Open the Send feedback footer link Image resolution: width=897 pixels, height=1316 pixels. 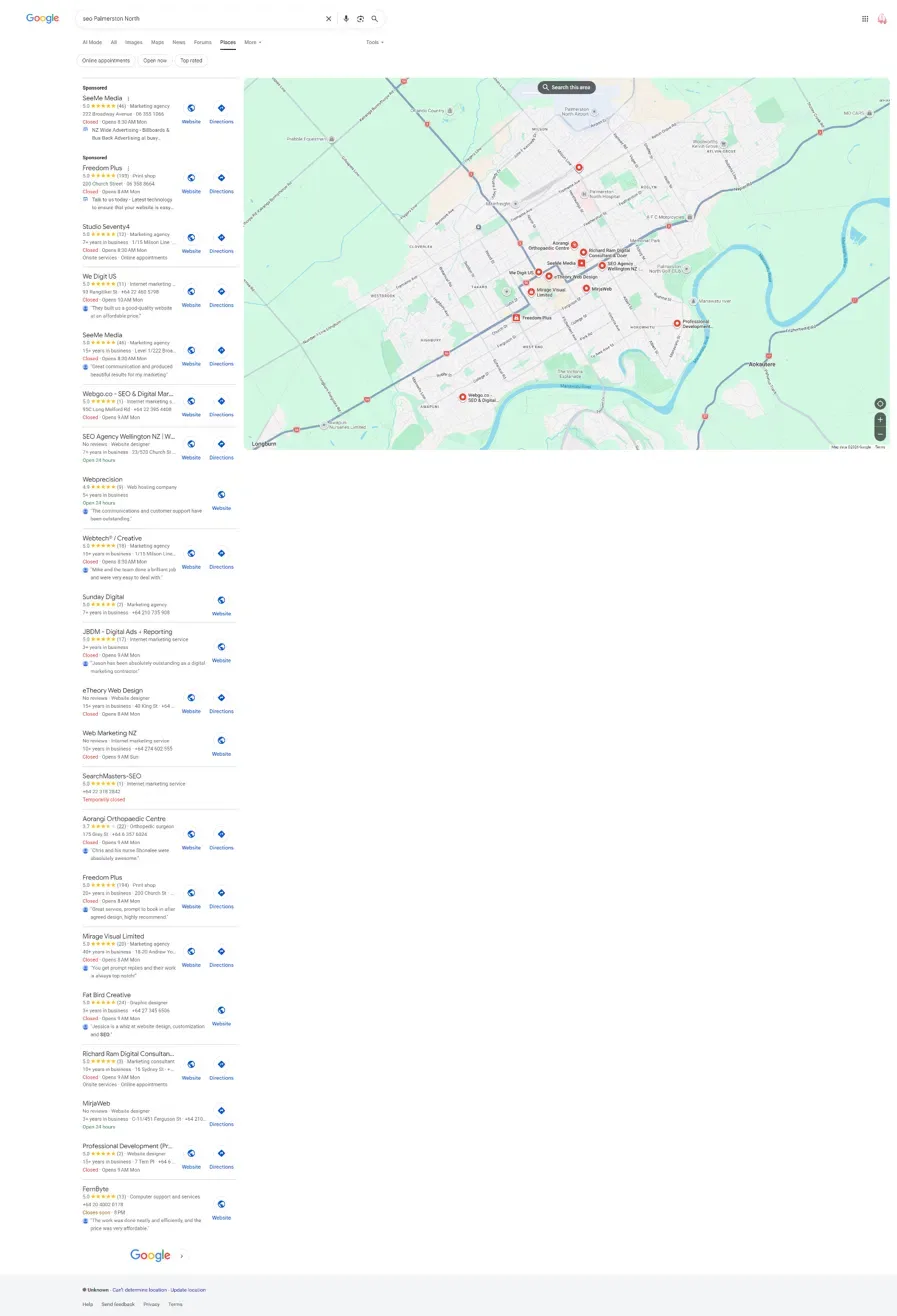(118, 1304)
